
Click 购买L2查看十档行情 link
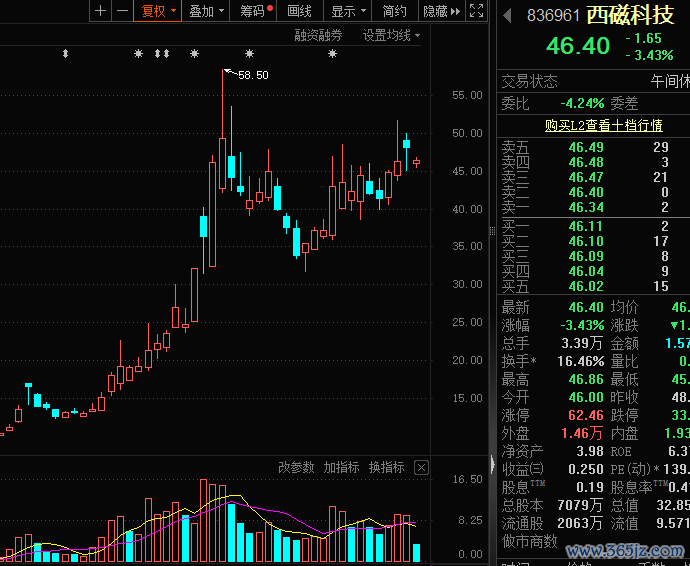[604, 125]
